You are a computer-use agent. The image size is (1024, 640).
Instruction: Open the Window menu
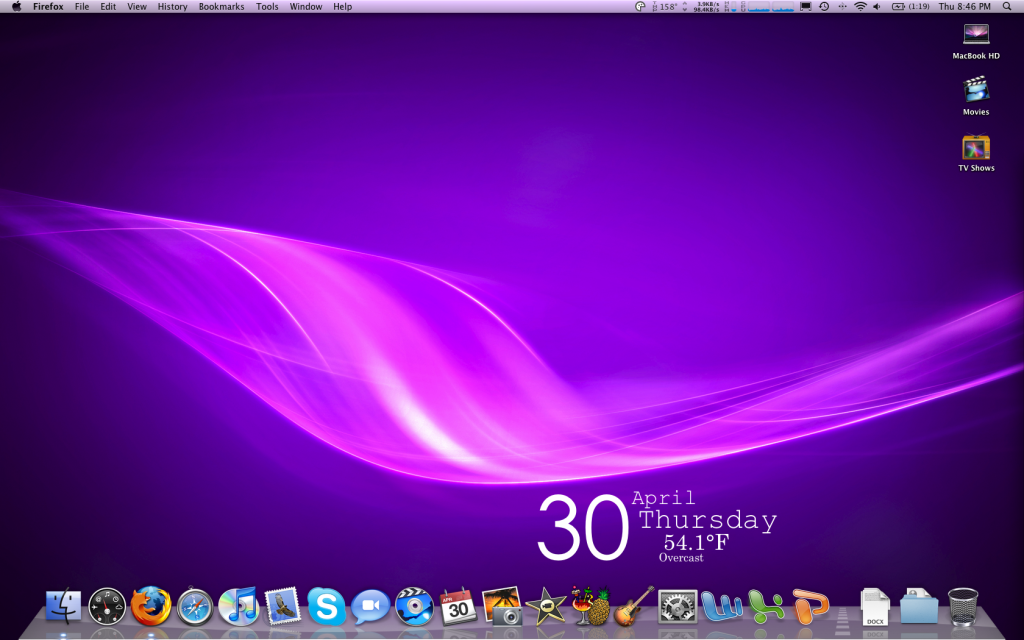[x=306, y=7]
